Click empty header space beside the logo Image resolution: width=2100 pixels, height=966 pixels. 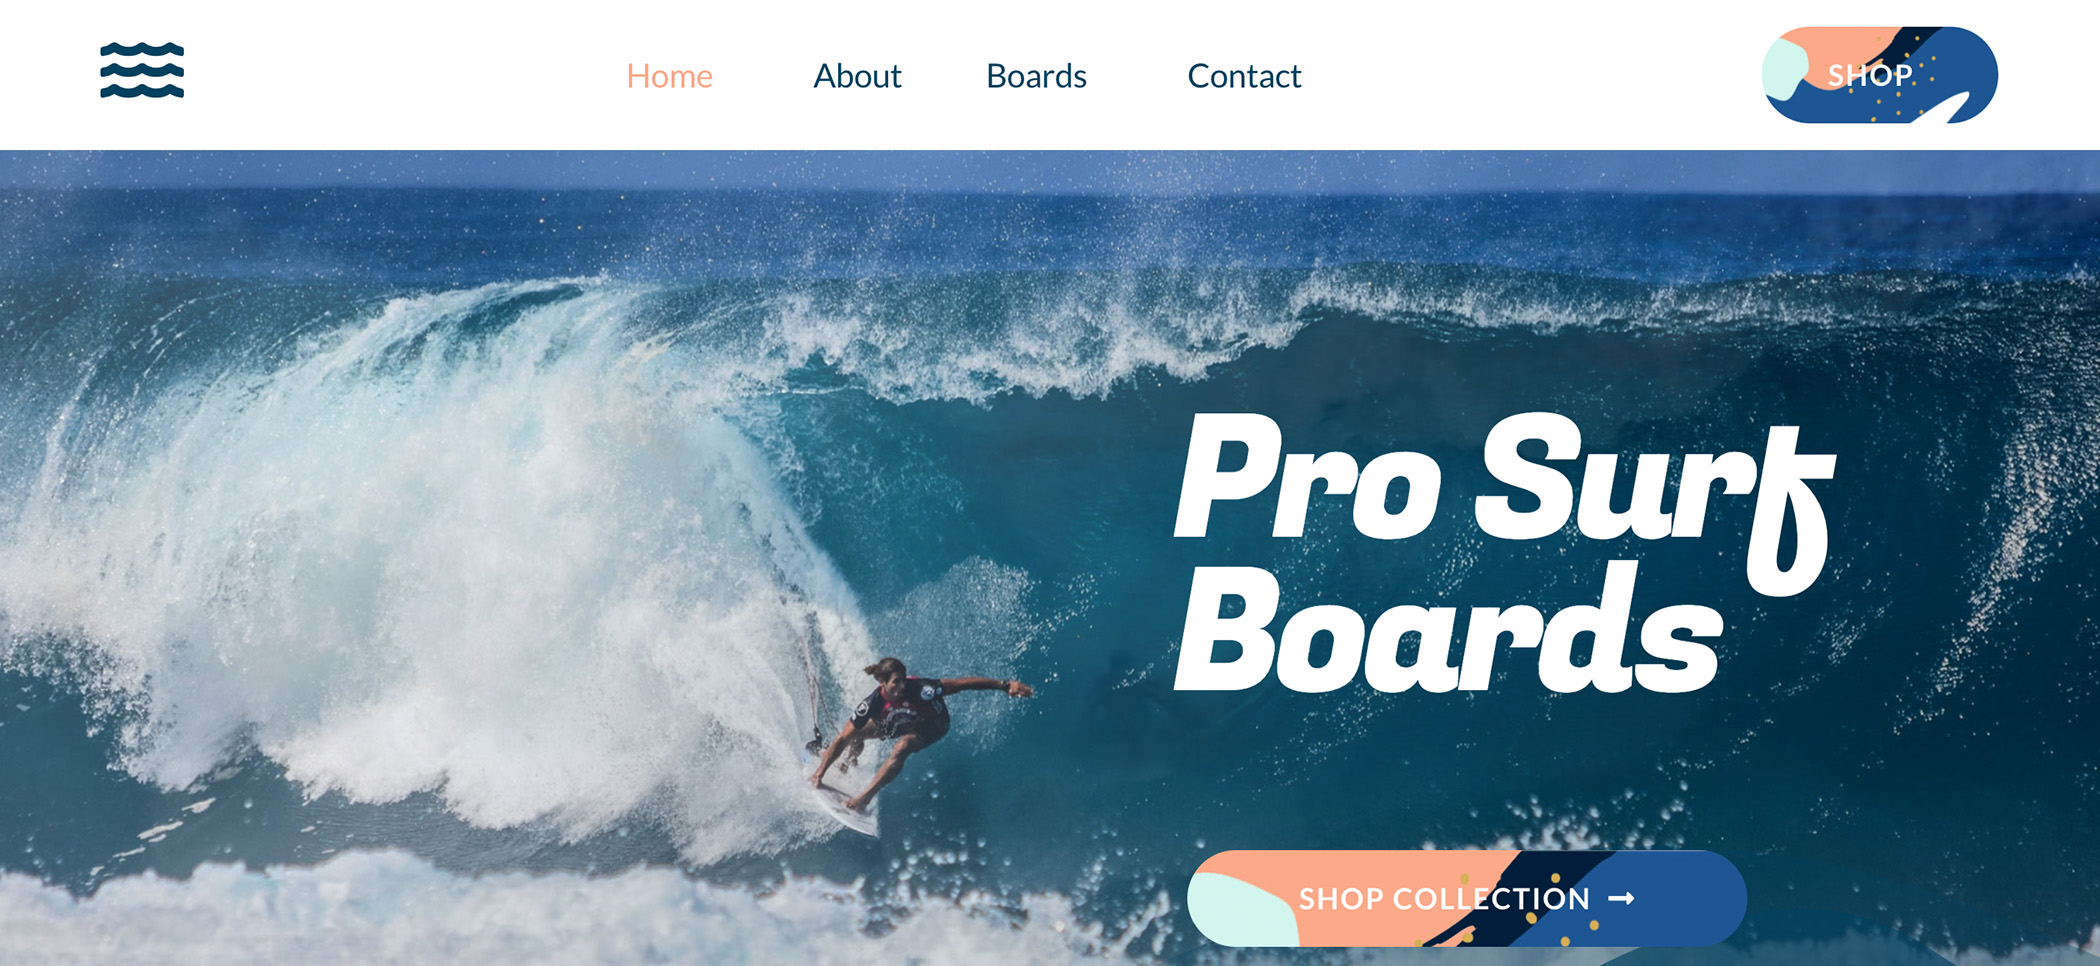click(400, 75)
